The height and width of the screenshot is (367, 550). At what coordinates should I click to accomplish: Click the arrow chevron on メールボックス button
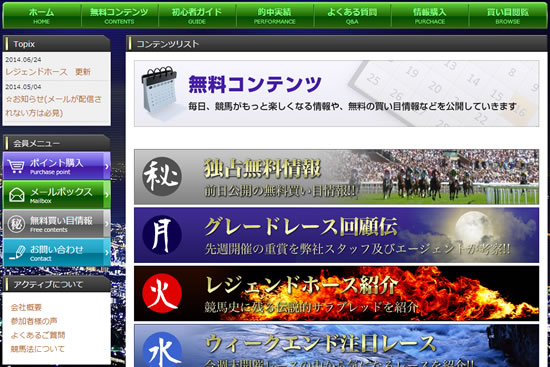pyautogui.click(x=107, y=195)
